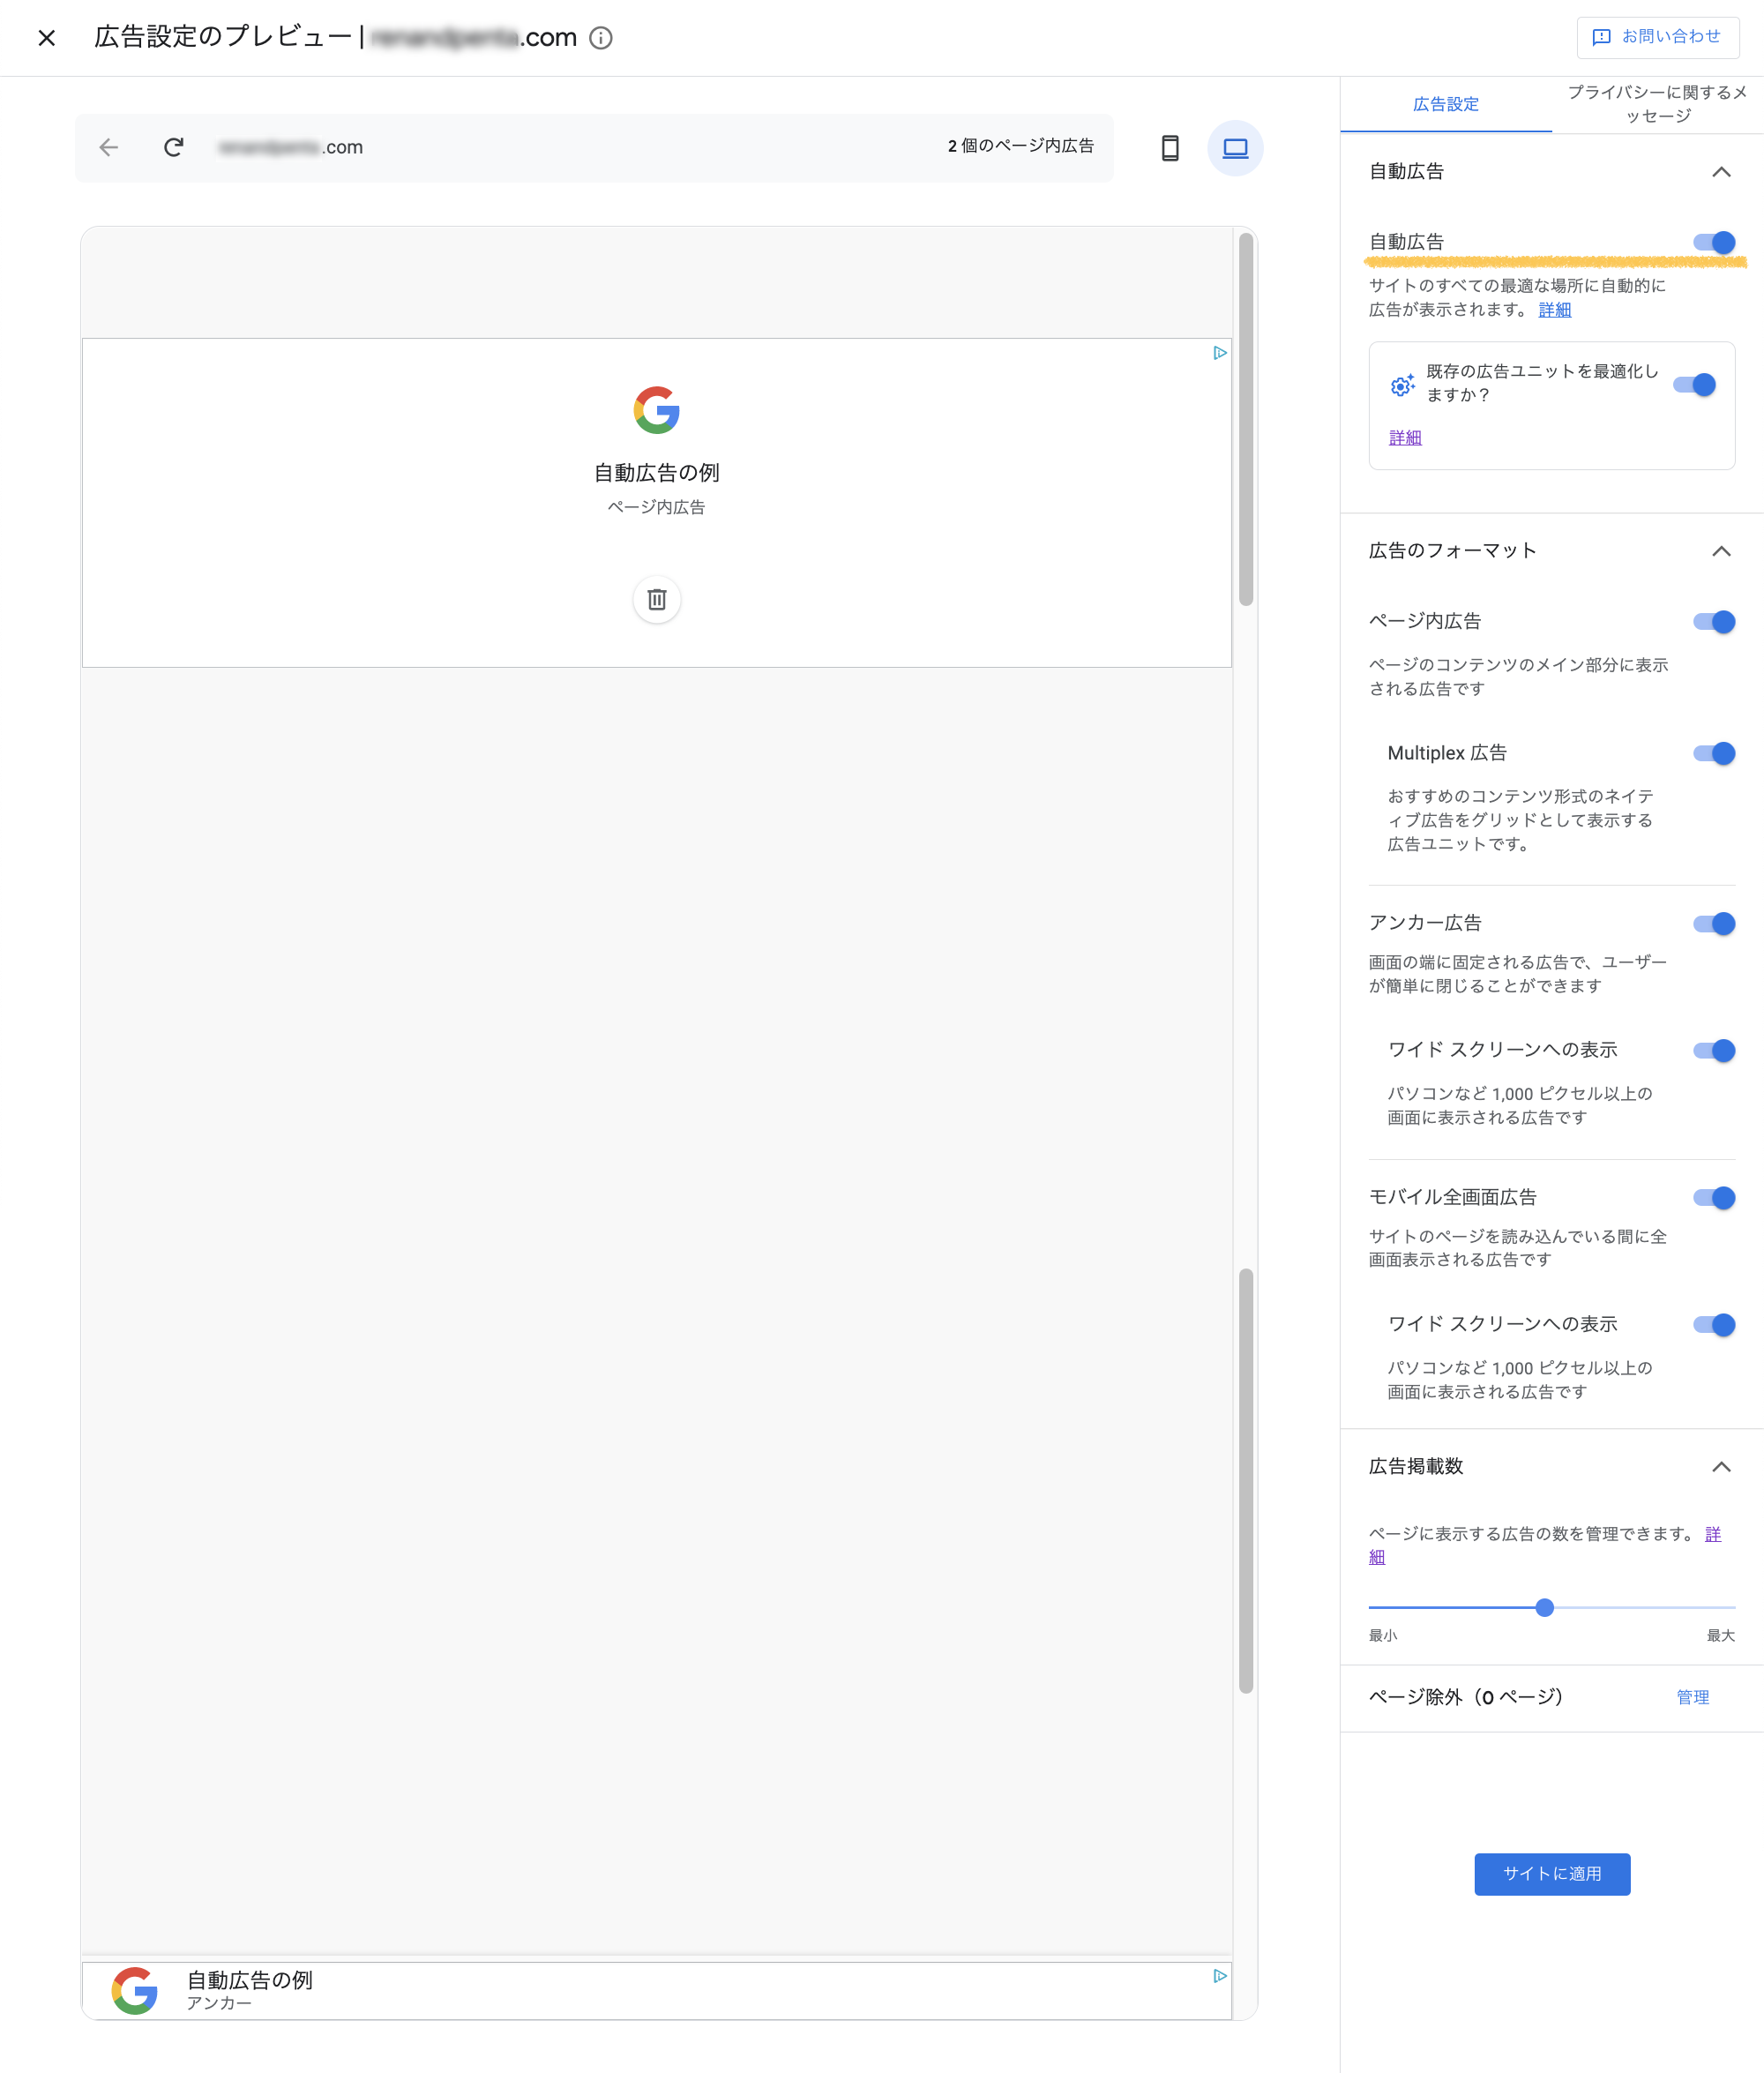Click the info icon beside the site name

point(601,38)
